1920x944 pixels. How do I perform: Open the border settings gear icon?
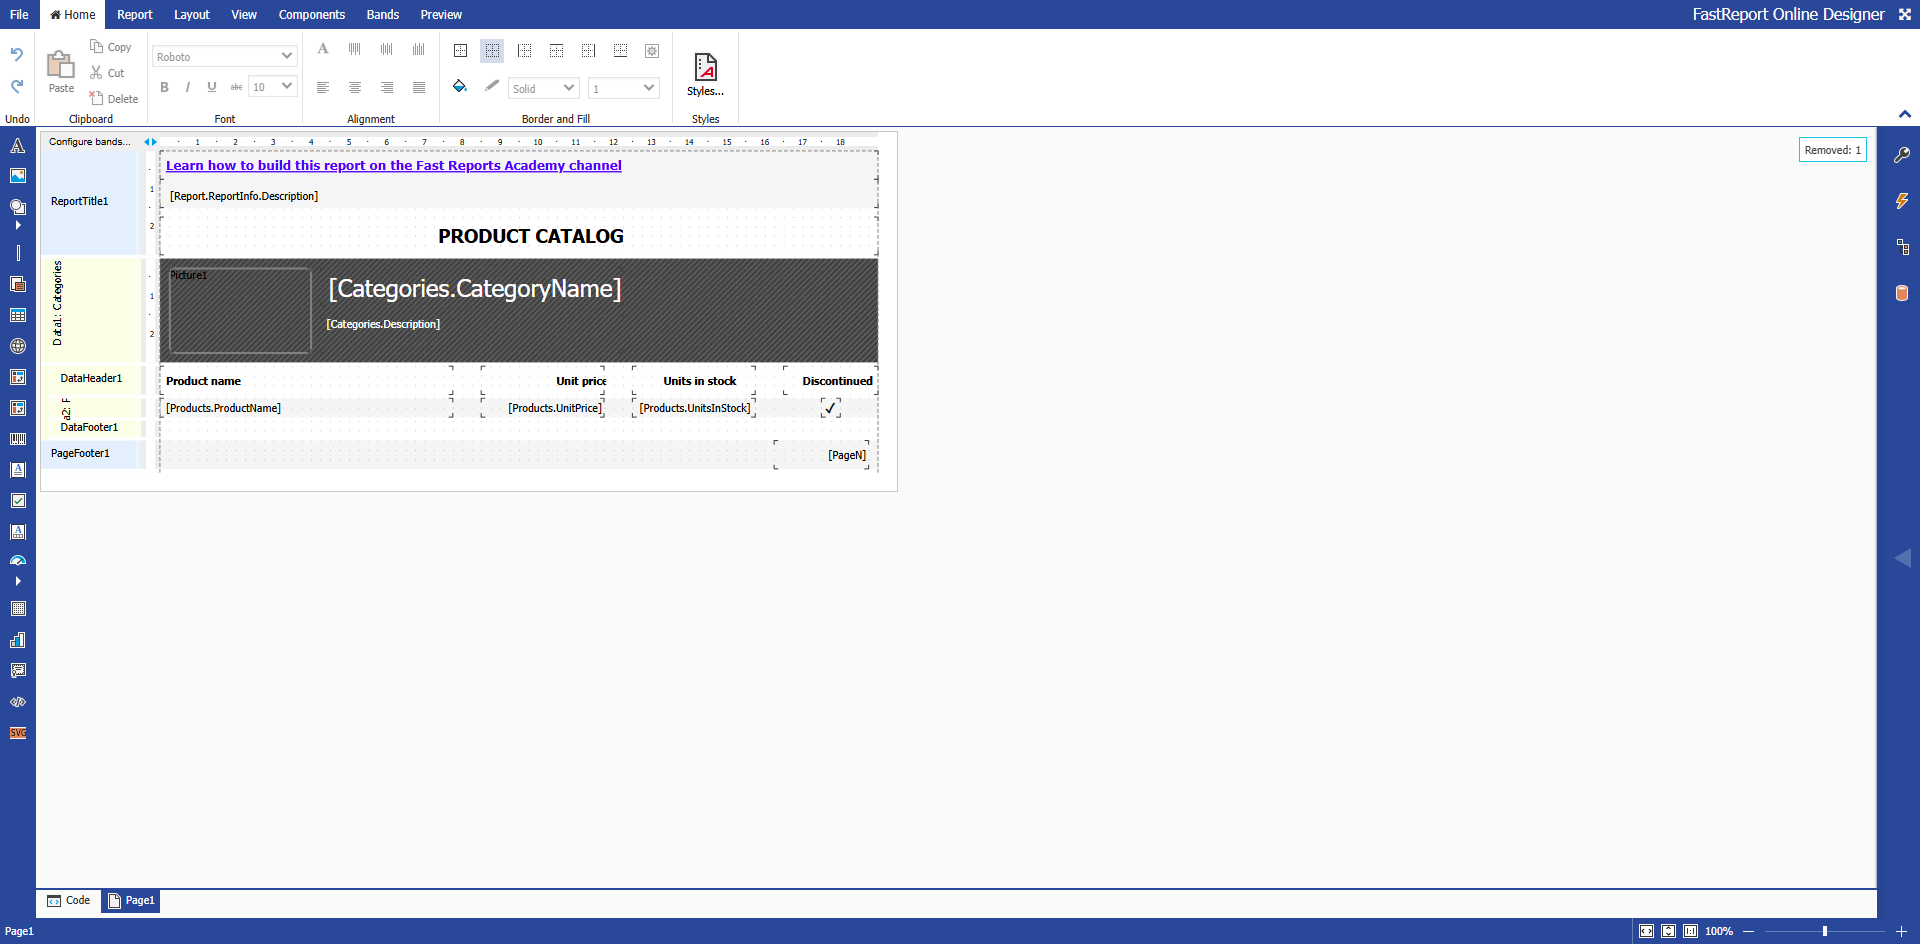tap(652, 50)
